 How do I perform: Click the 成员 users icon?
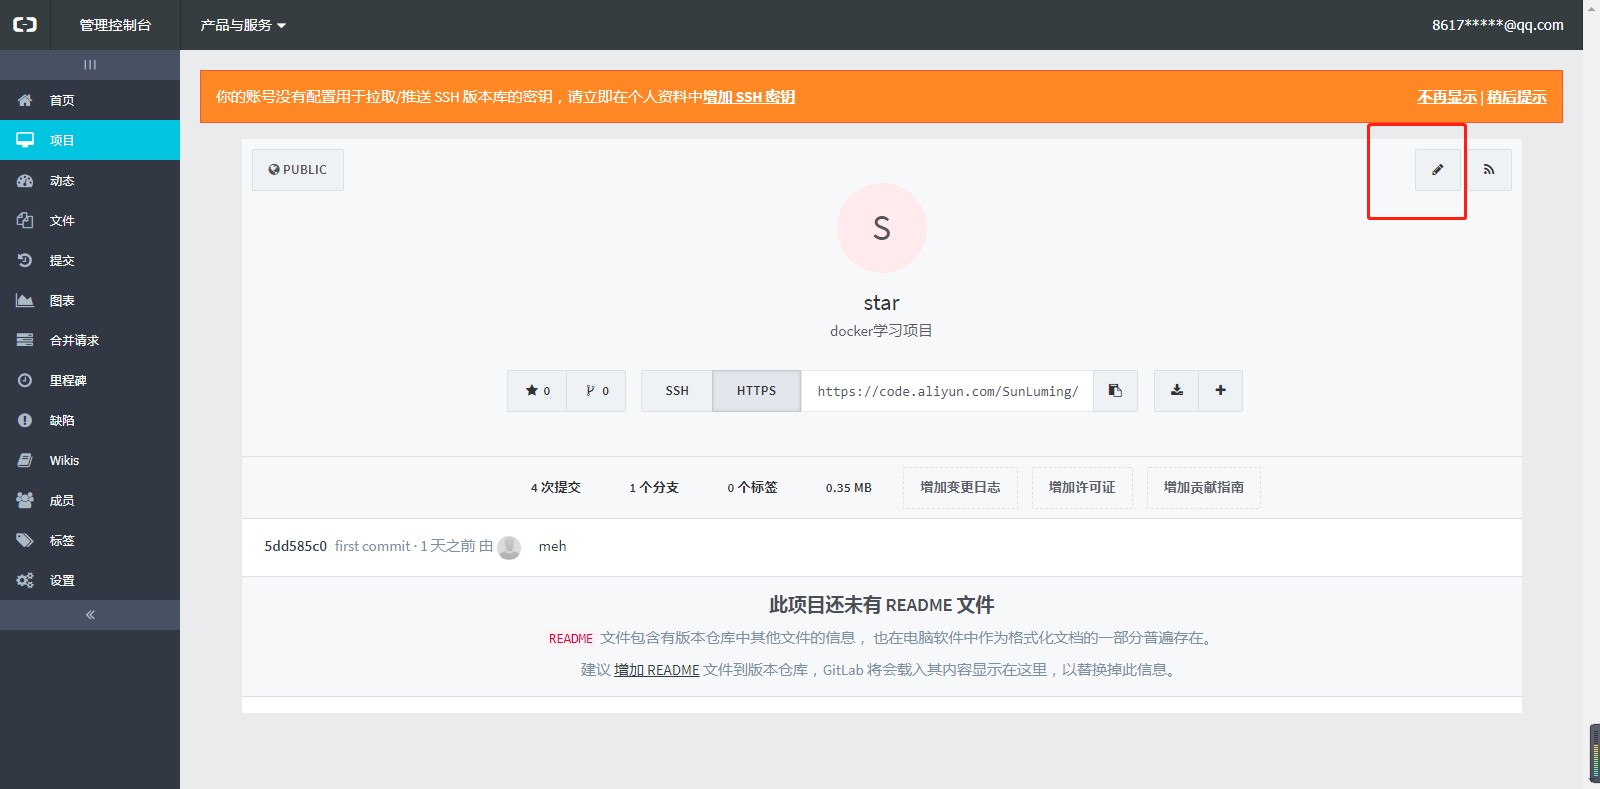[x=25, y=500]
